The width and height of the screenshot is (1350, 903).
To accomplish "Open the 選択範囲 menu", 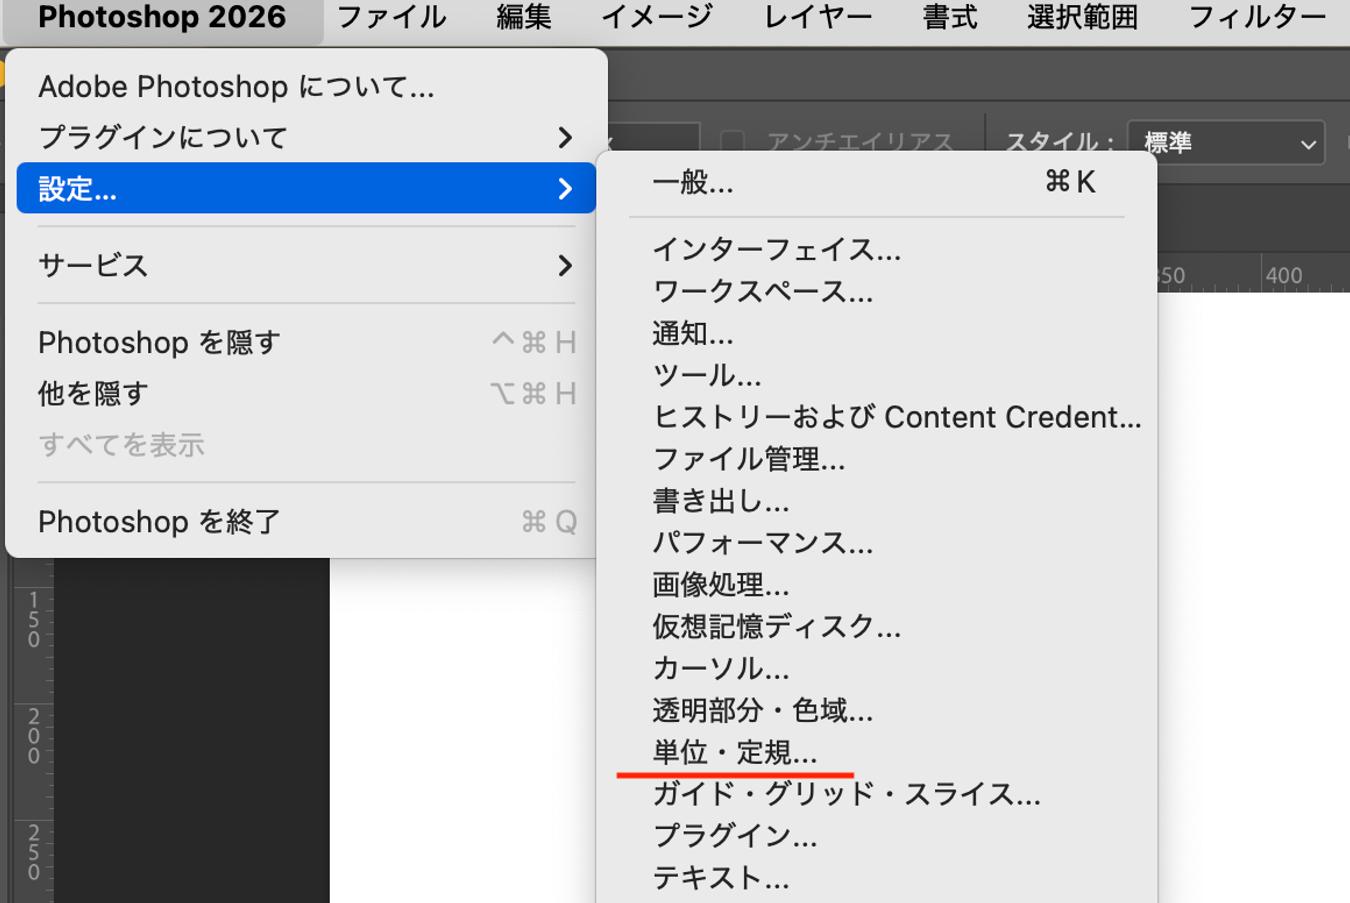I will [x=1083, y=18].
